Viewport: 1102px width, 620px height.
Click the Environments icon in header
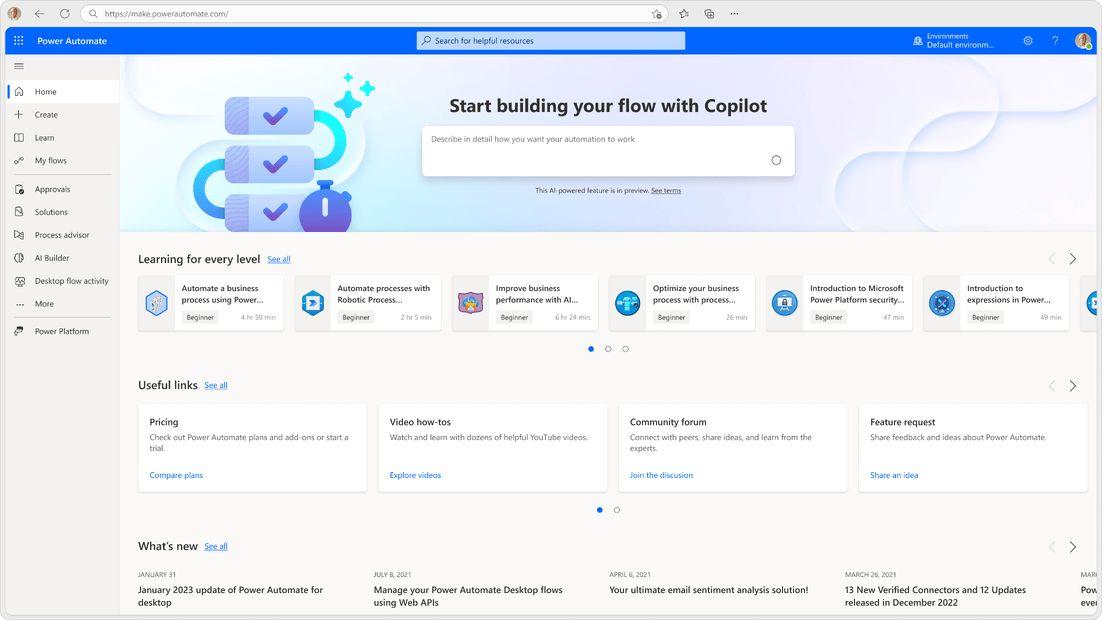[917, 41]
